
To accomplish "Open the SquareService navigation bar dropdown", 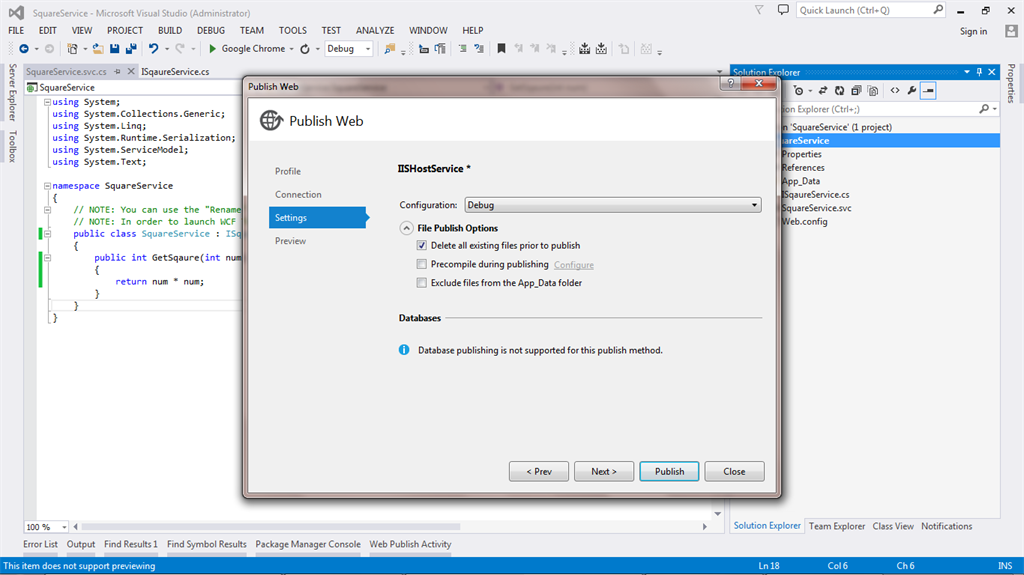I will pos(134,88).
